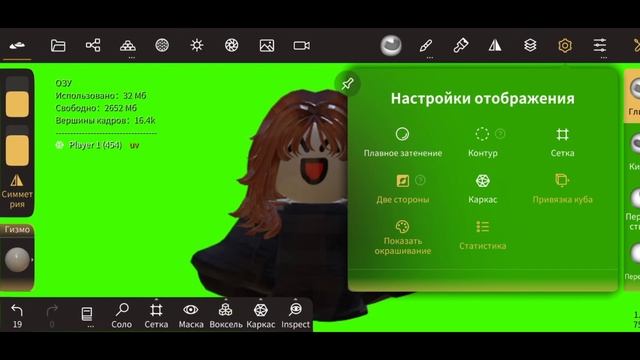Open the Files folder menu
Screen dimensions: 640x360
coord(58,45)
